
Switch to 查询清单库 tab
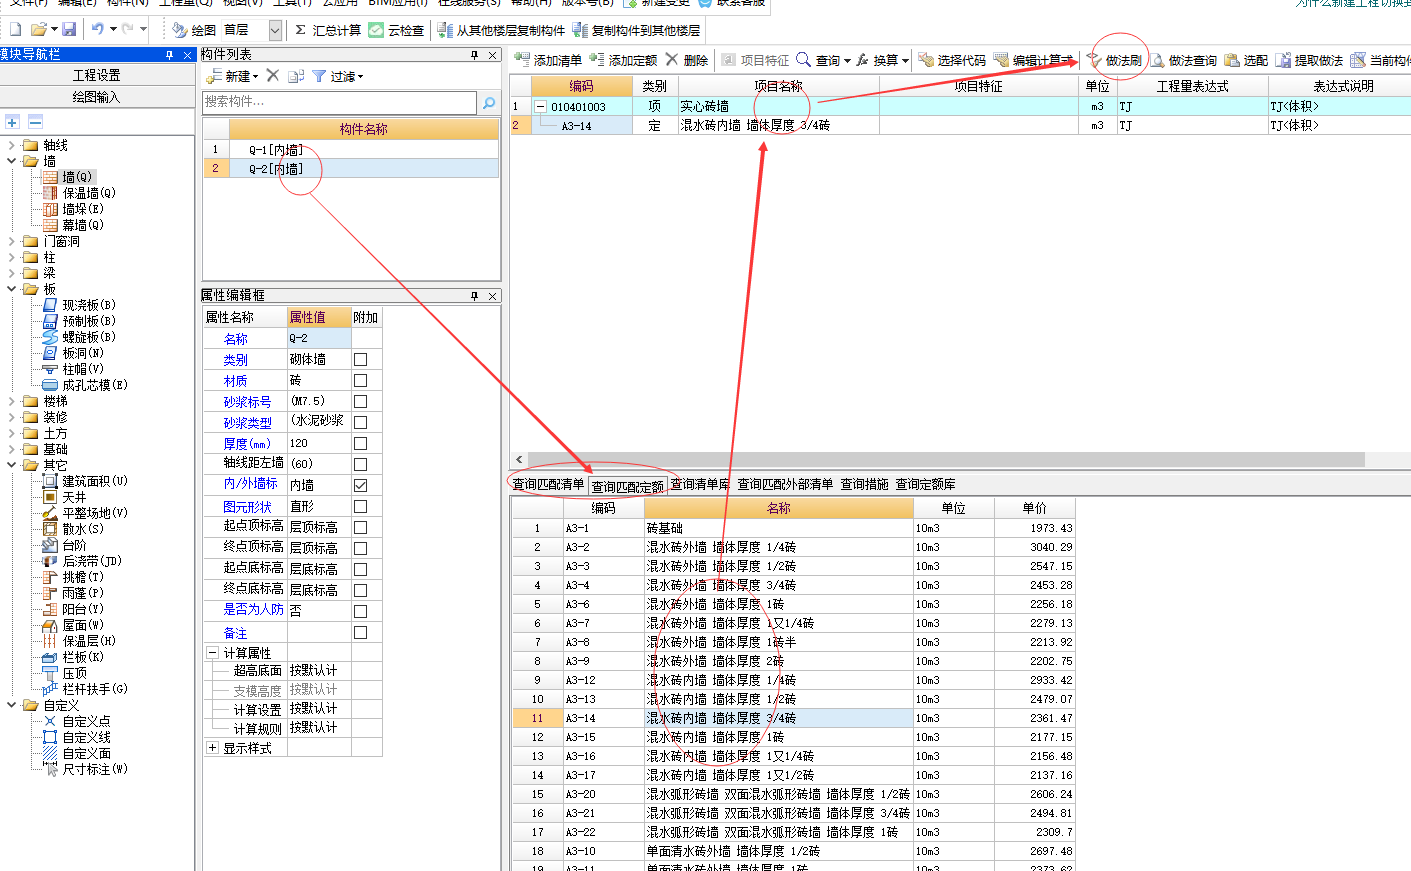pos(700,484)
